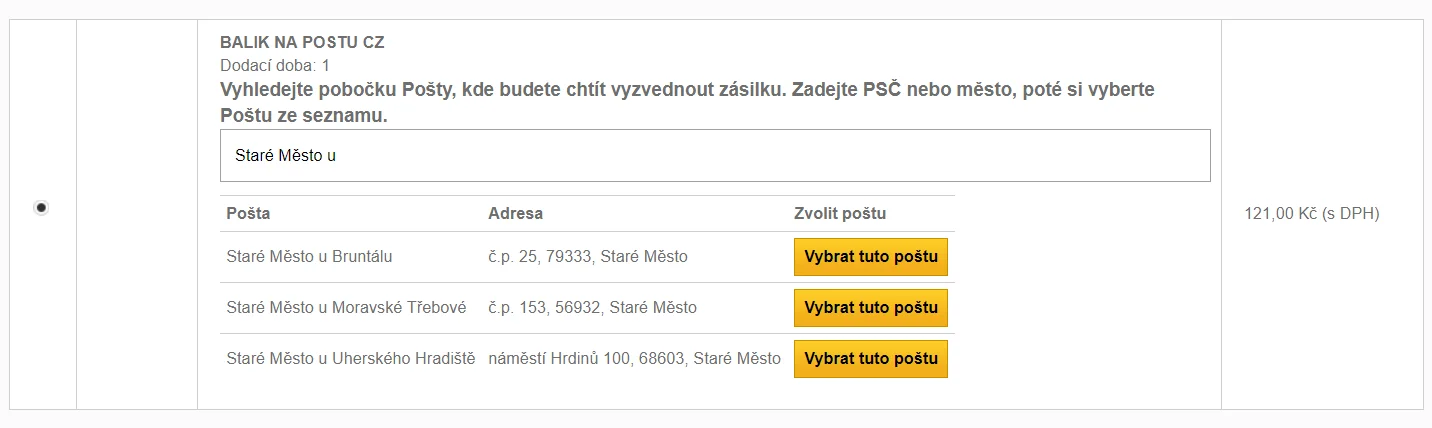Viewport: 1432px width, 428px height.
Task: Click the post office search field
Action: pyautogui.click(x=715, y=156)
